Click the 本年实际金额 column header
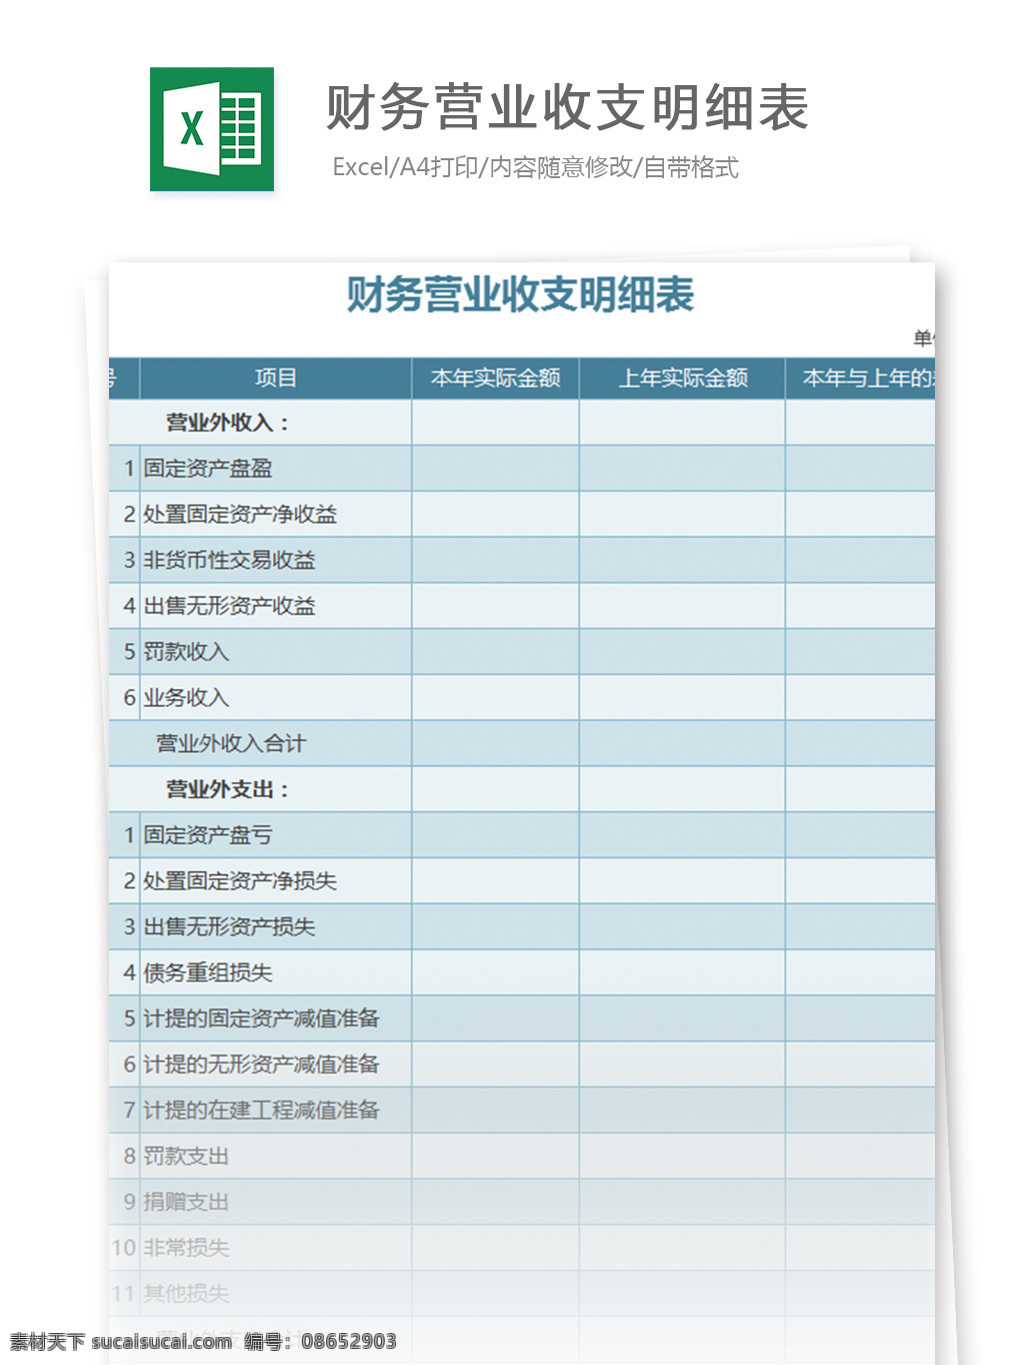 click(495, 378)
